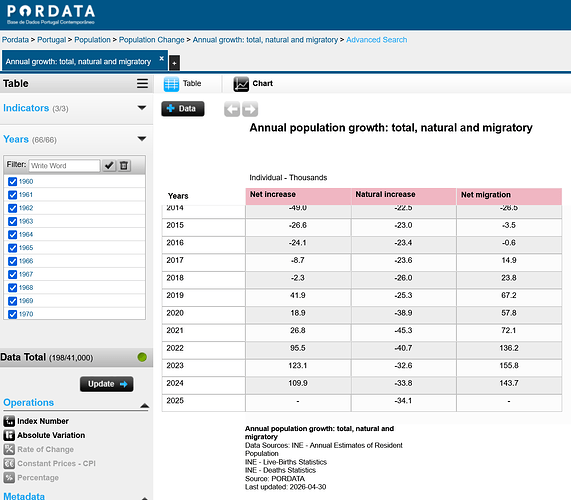
Task: Uncheck the 1961 year checkbox
Action: tap(12, 195)
